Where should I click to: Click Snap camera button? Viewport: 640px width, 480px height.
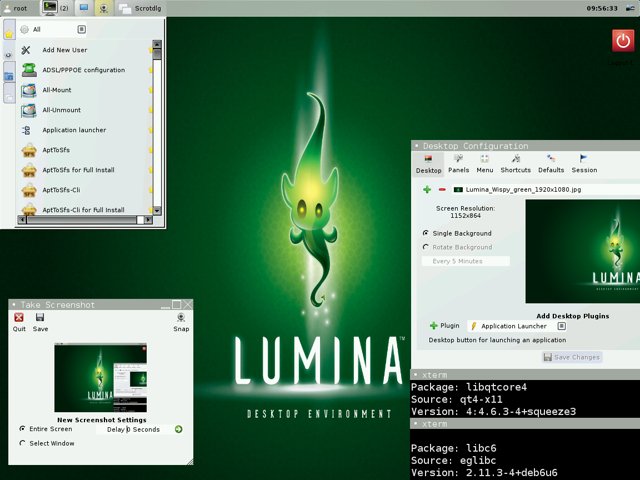click(181, 322)
